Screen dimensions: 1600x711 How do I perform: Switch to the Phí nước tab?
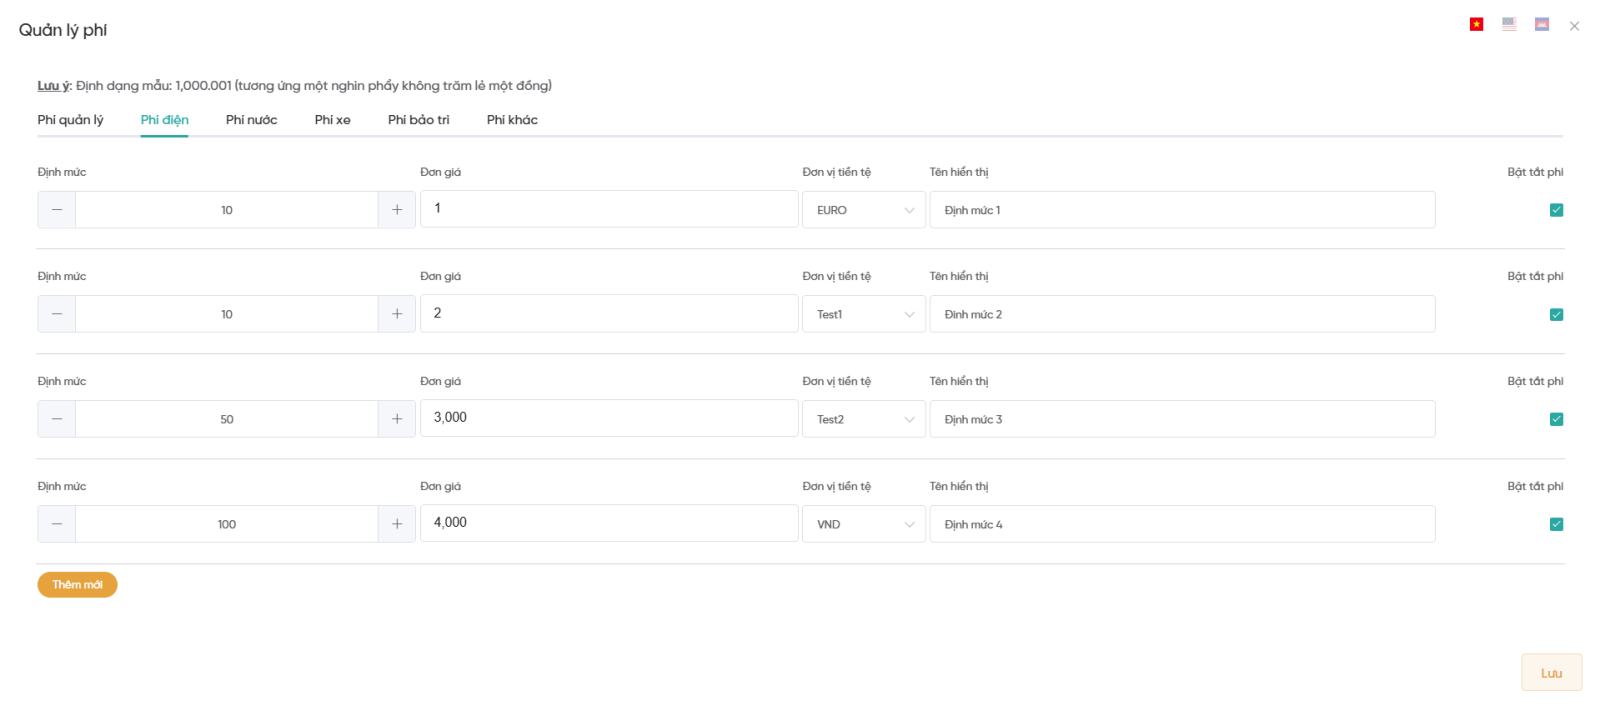[251, 120]
